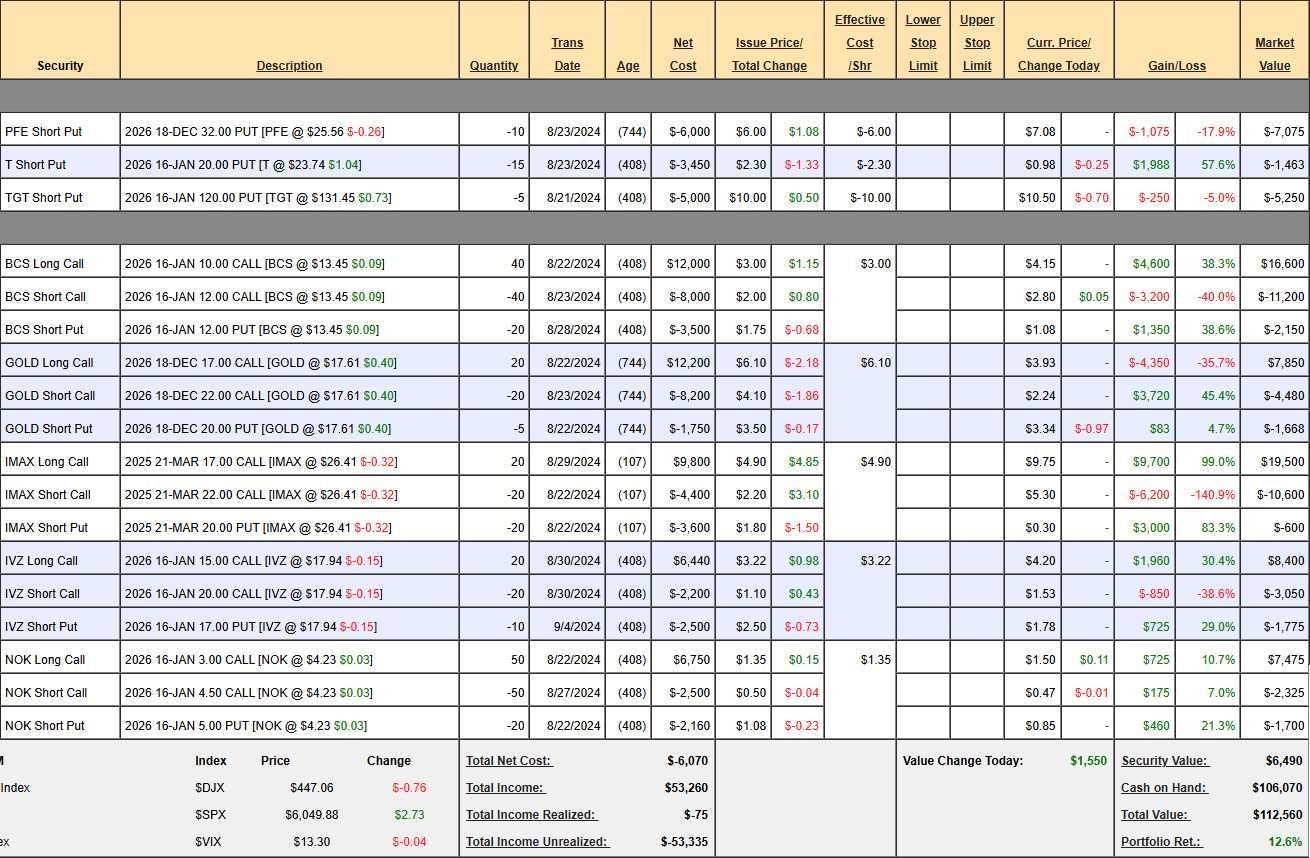Click Upper Stop Limit cell for PFE Short Put
This screenshot has width=1310, height=858.
point(976,132)
